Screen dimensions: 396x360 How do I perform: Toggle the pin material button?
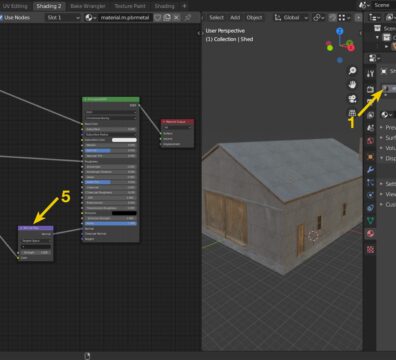[x=188, y=17]
